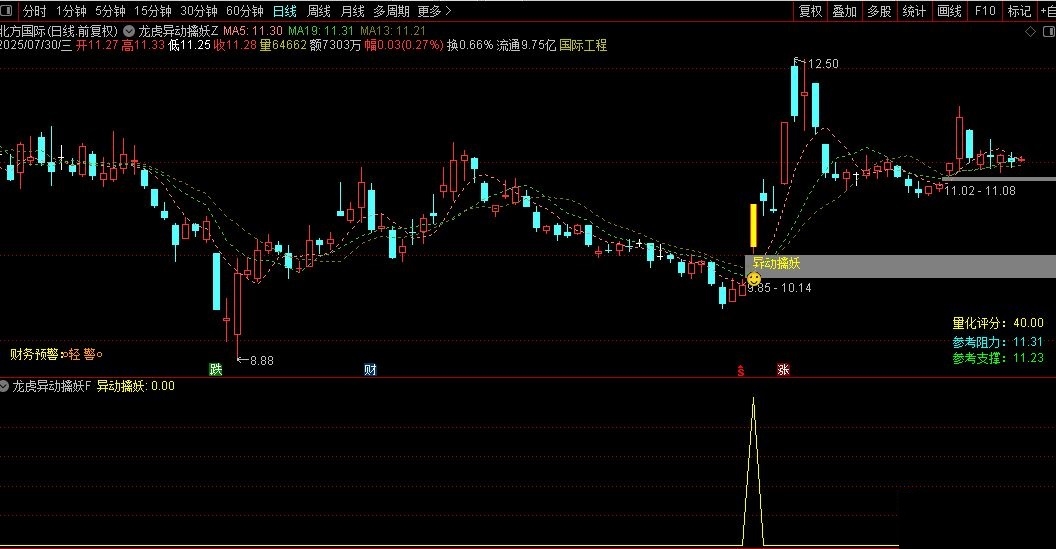Click the 叠加 overlay button
Screen dimensions: 1056x549
845,11
